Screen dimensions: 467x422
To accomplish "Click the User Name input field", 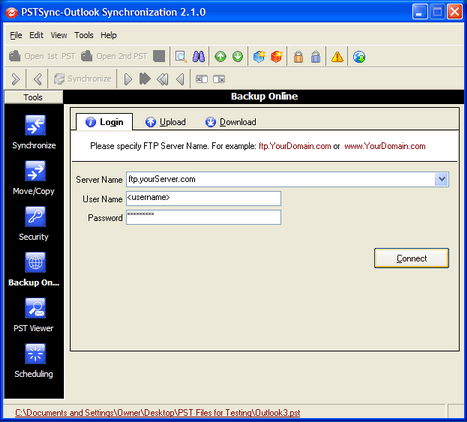I will [x=204, y=198].
